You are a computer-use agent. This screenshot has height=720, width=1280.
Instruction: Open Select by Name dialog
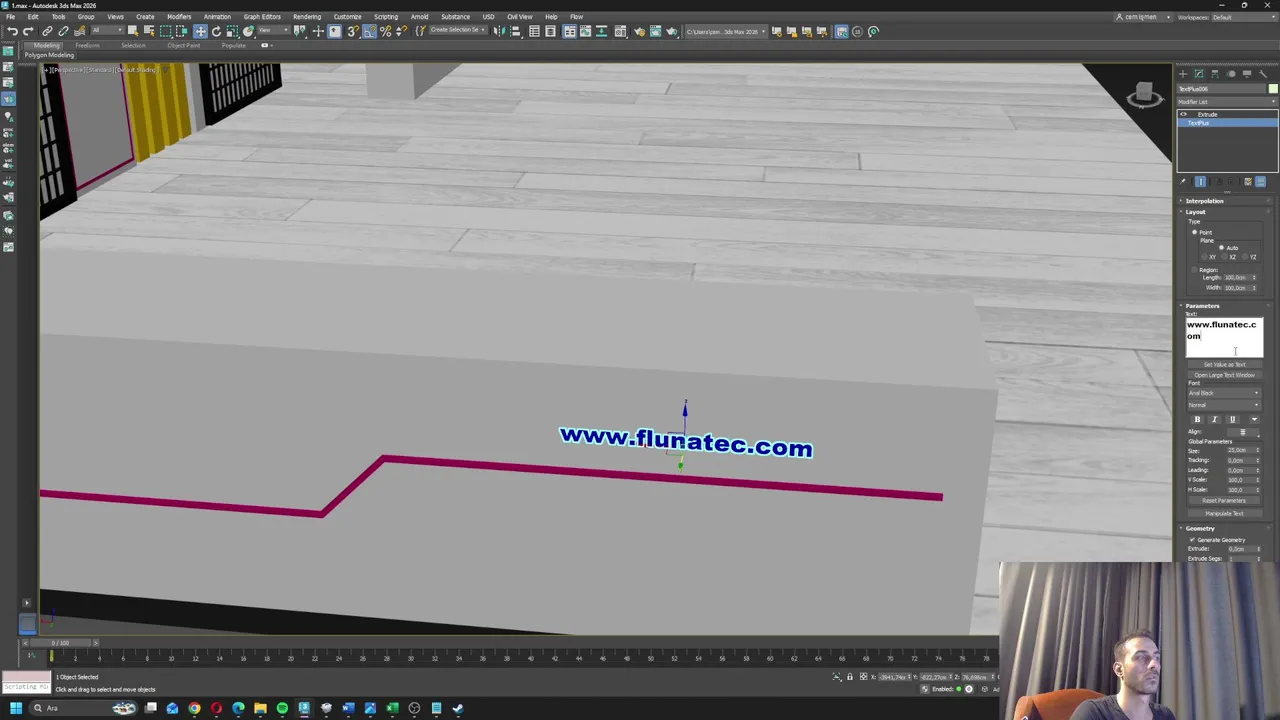(149, 31)
